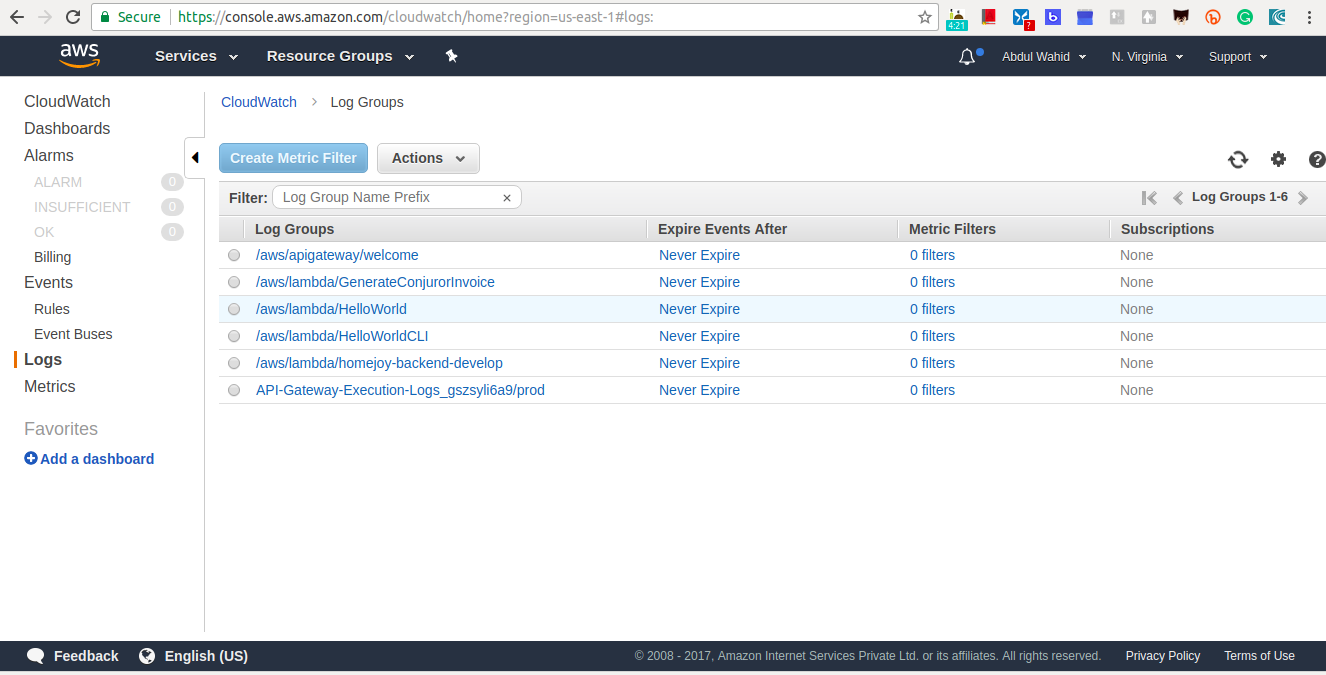Go to previous page of log groups
This screenshot has width=1326, height=675.
click(x=1178, y=198)
